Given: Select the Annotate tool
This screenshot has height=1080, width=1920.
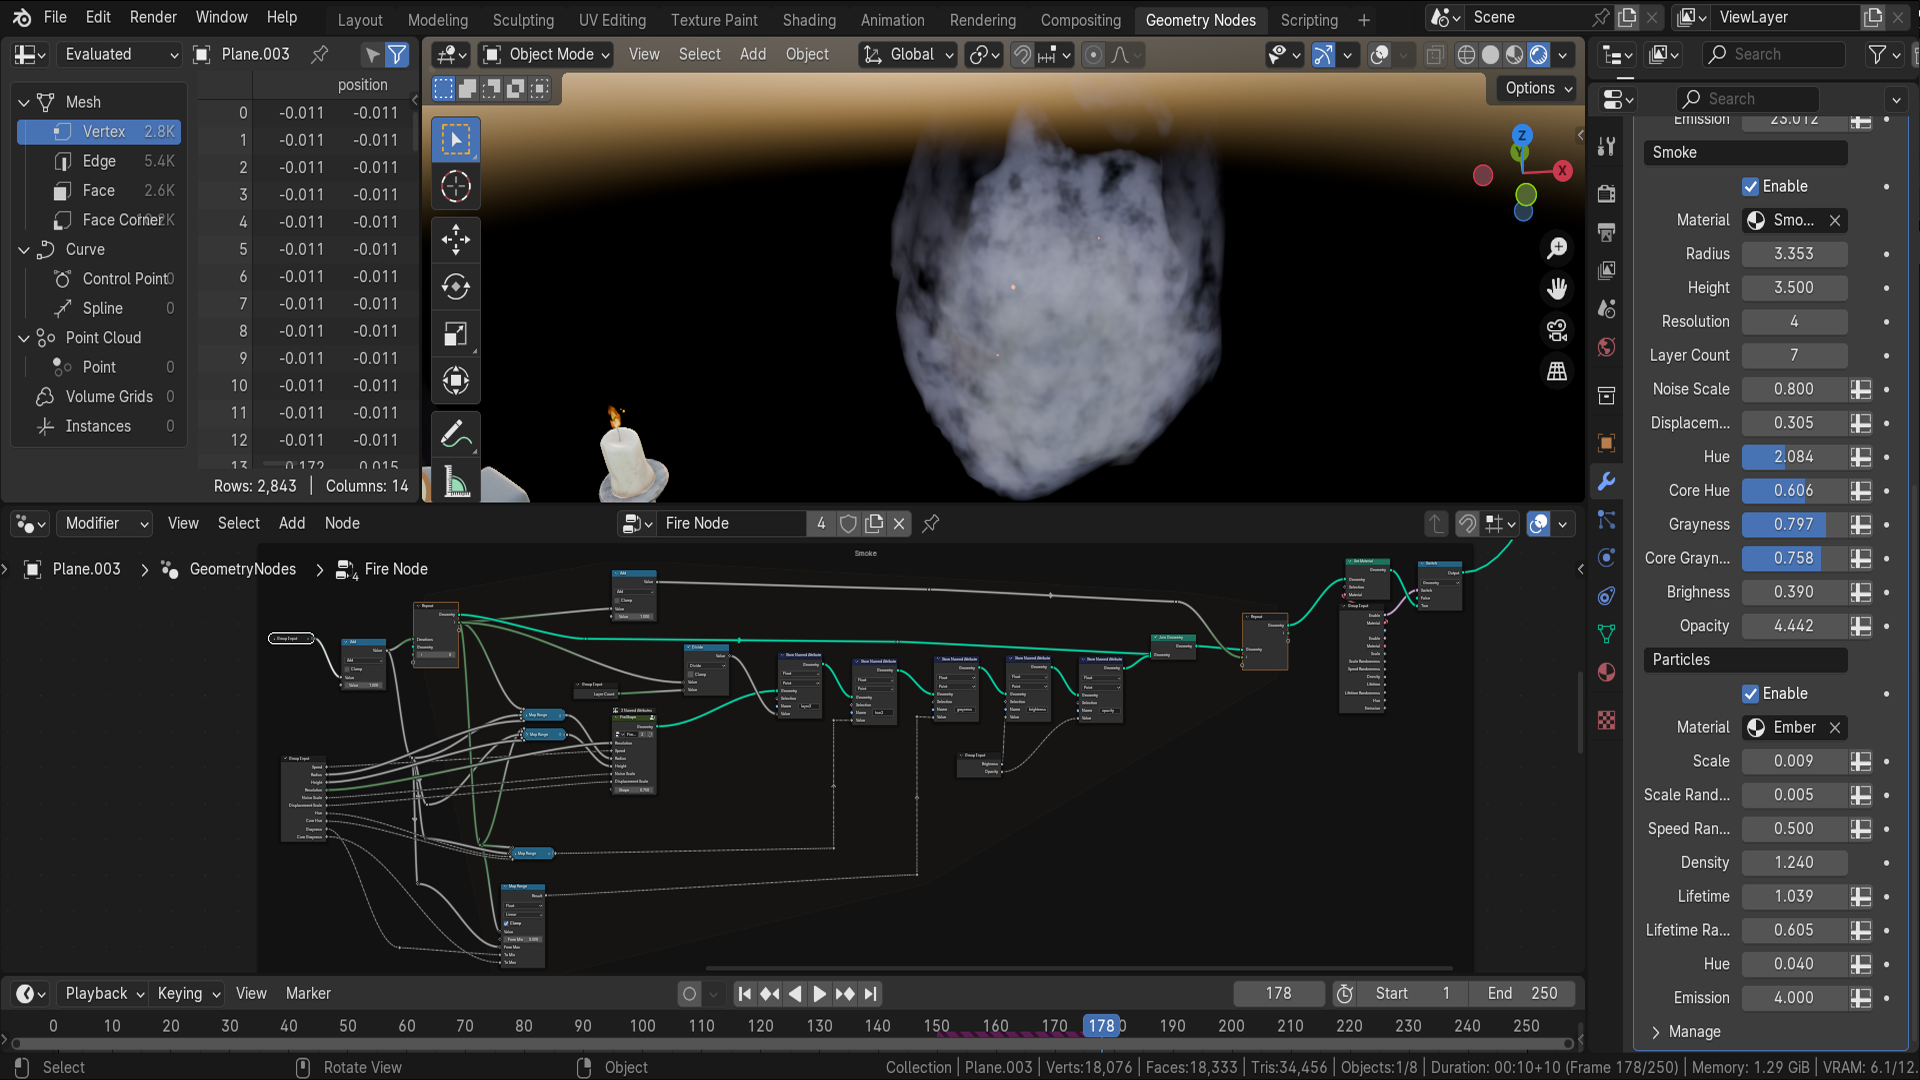Looking at the screenshot, I should pos(456,434).
